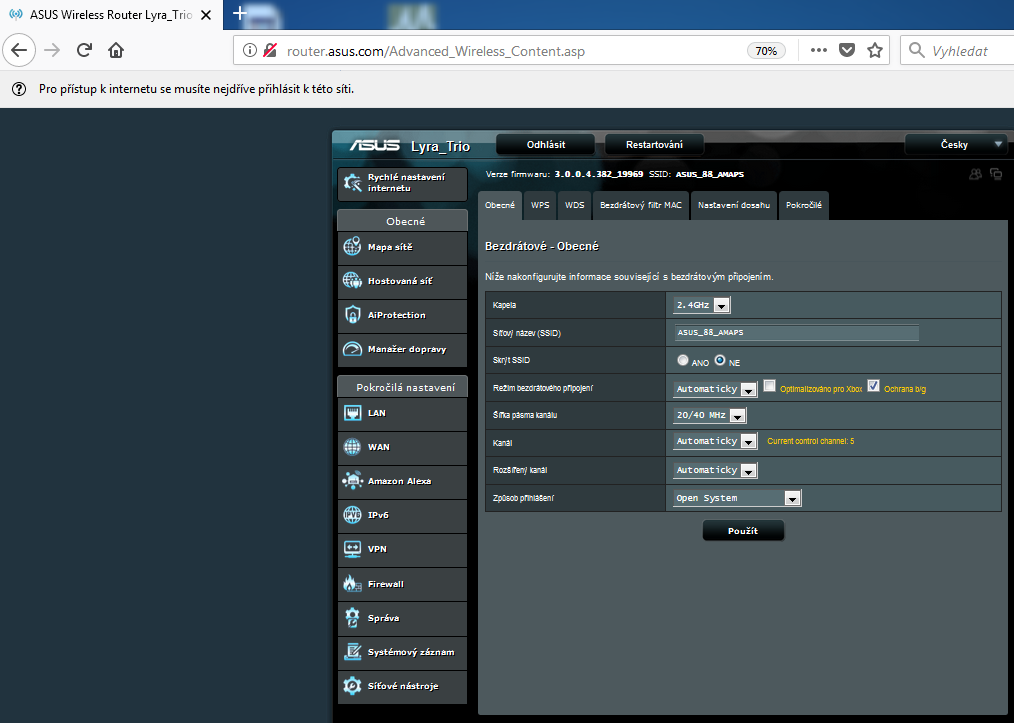The width and height of the screenshot is (1014, 723).
Task: Save page to Pocket icon
Action: click(x=847, y=50)
